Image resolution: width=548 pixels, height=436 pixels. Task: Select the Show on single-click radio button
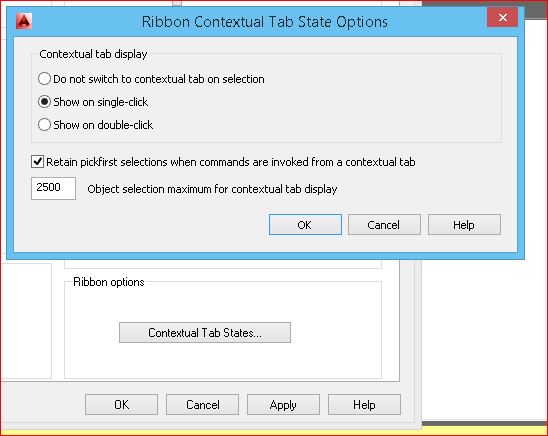[x=44, y=102]
